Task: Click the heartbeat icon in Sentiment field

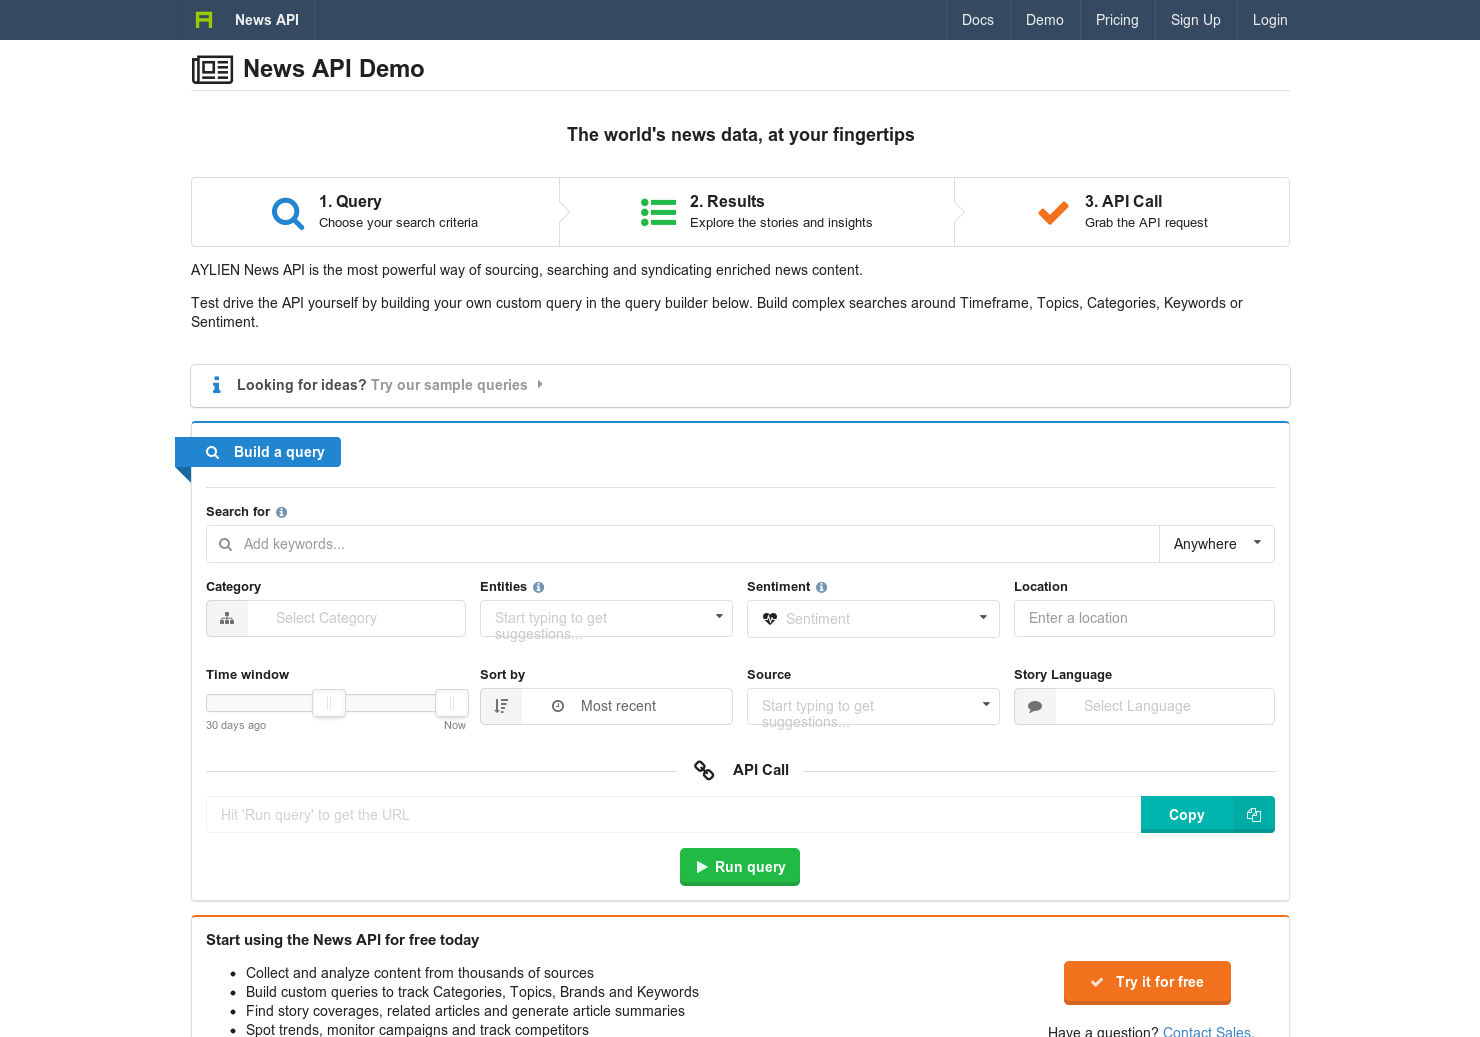Action: tap(769, 619)
